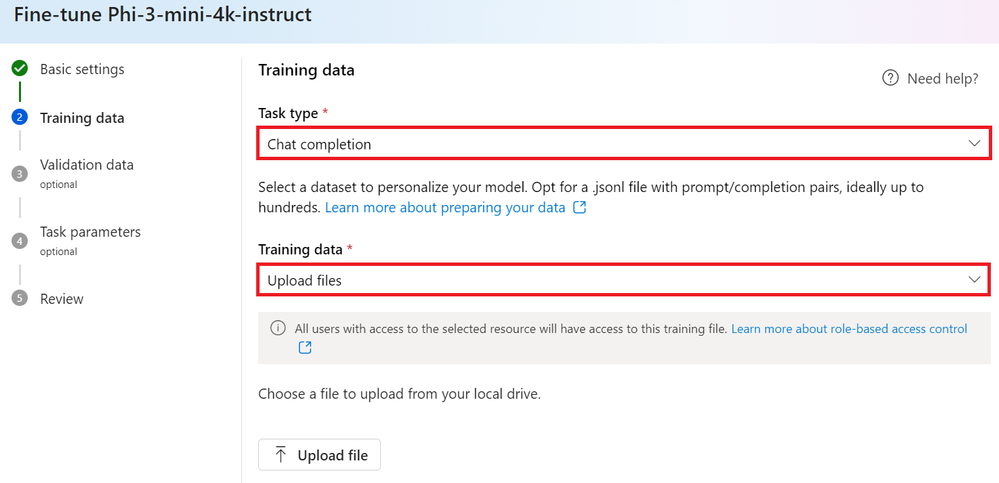Click the step 3 Validation data circle
Viewport: 999px width, 483px height.
(19, 173)
